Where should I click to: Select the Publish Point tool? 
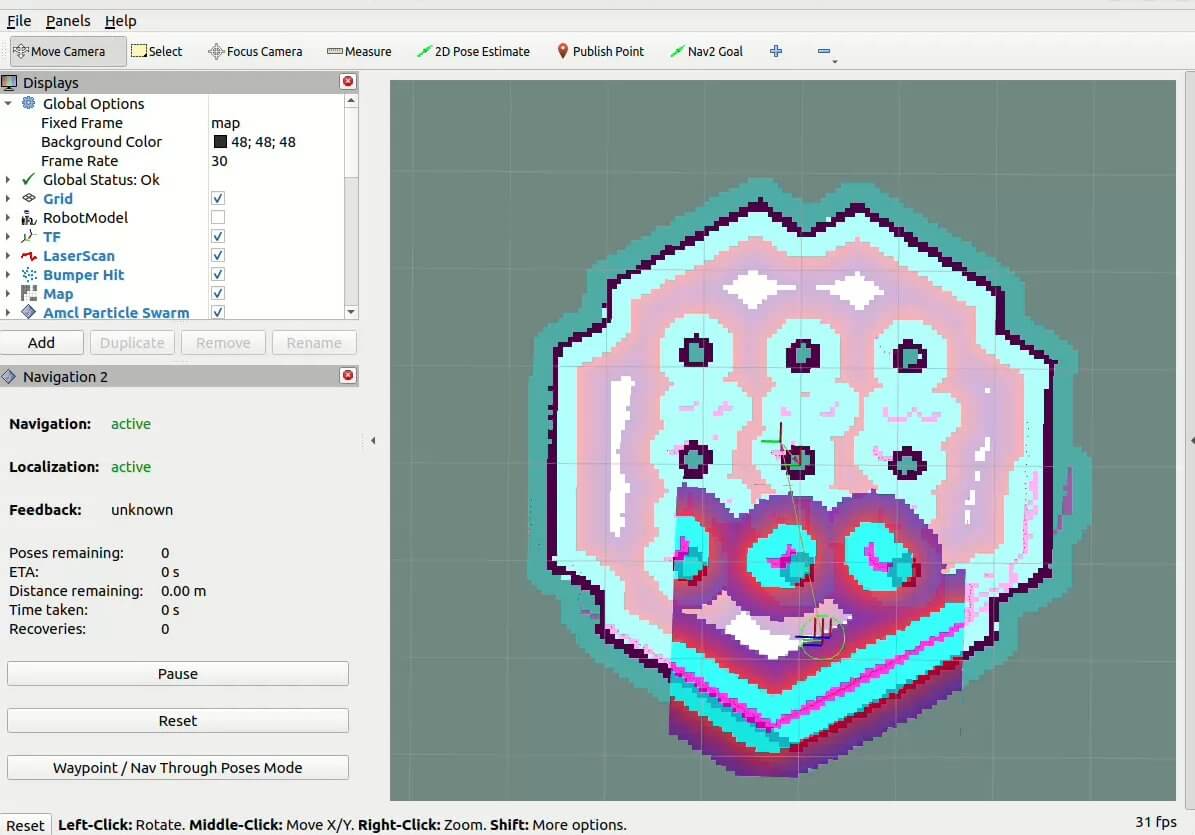(600, 51)
